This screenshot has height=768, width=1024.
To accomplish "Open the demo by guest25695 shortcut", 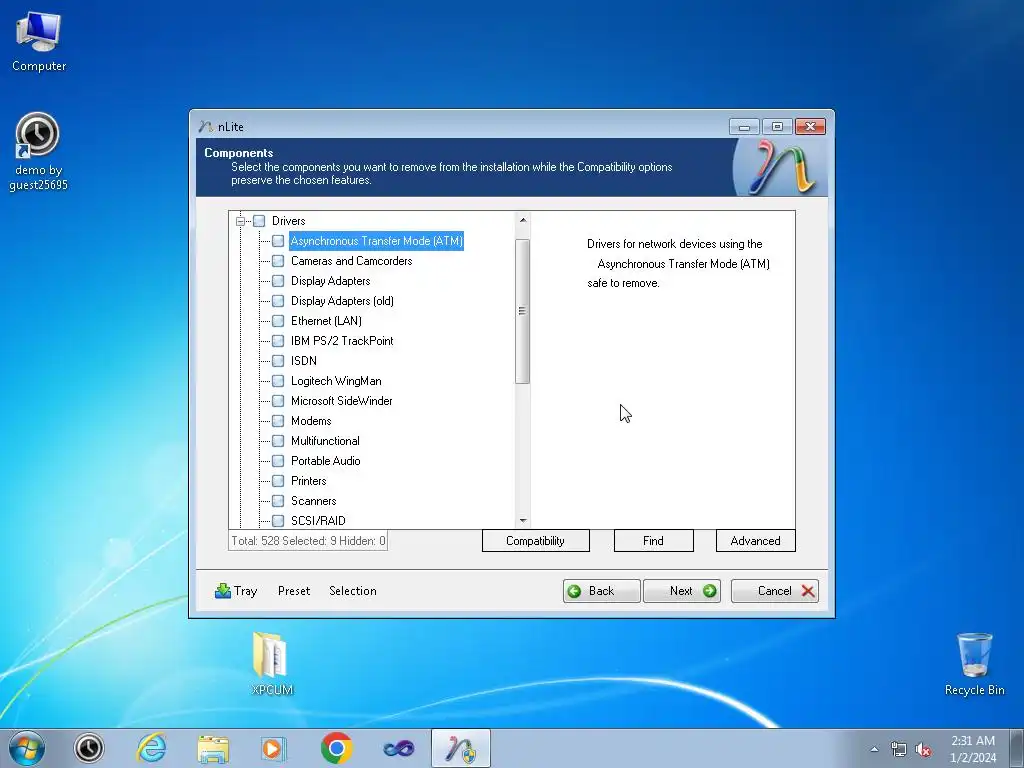I will tap(38, 152).
